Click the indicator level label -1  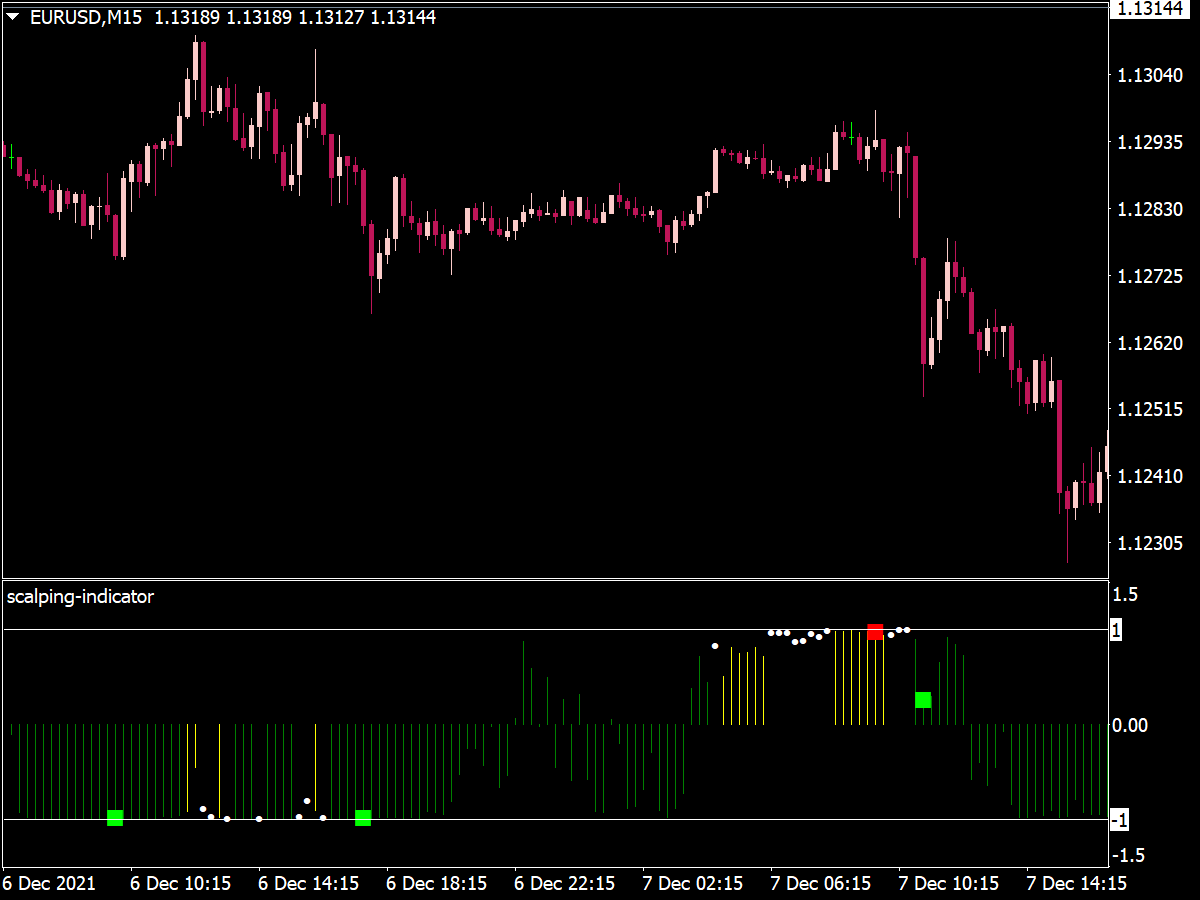1121,820
